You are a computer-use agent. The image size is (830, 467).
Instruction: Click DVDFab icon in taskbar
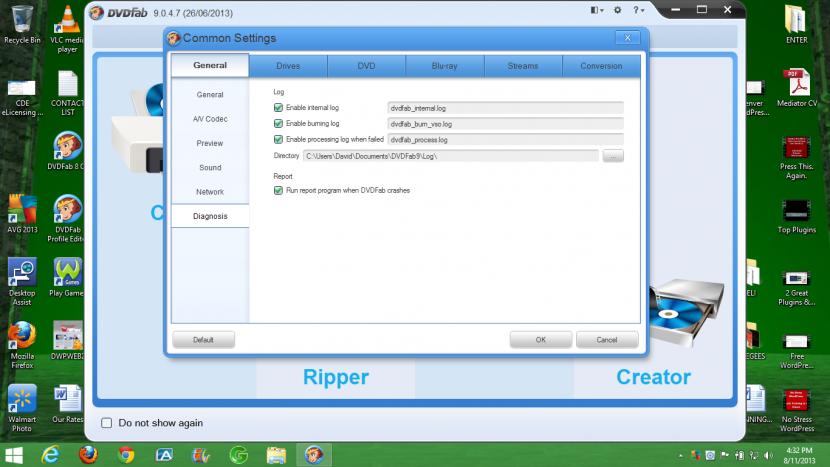[314, 455]
